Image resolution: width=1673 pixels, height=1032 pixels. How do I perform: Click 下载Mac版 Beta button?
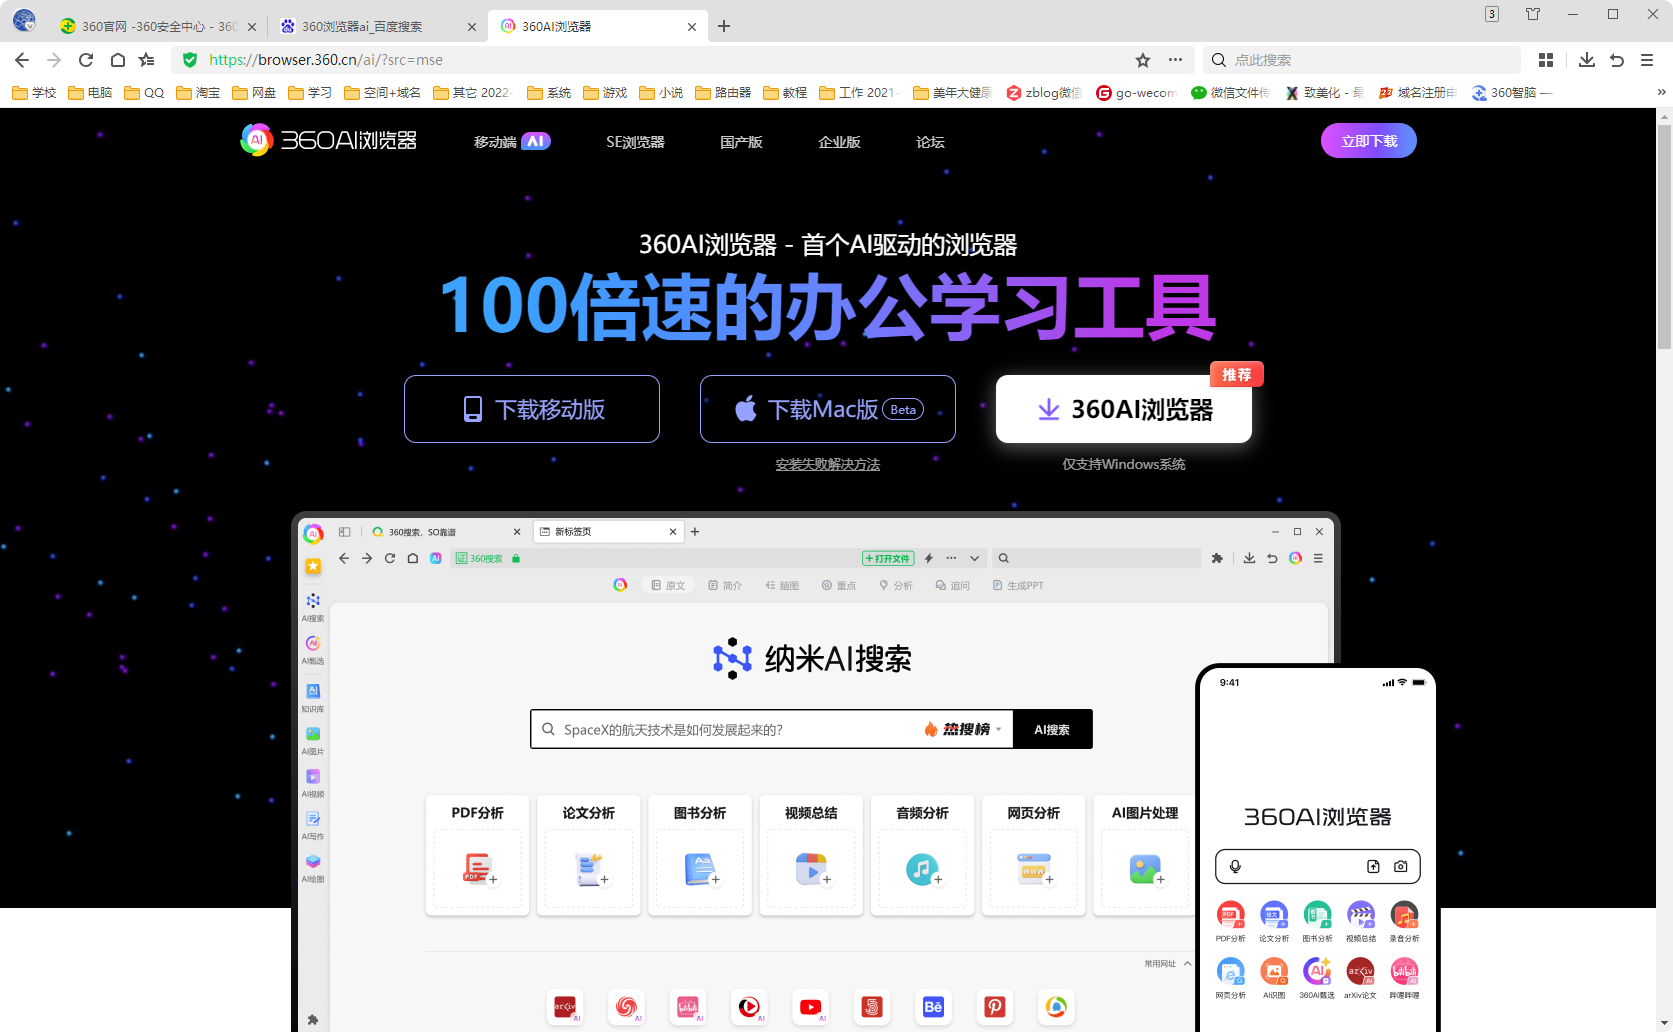[x=828, y=409]
